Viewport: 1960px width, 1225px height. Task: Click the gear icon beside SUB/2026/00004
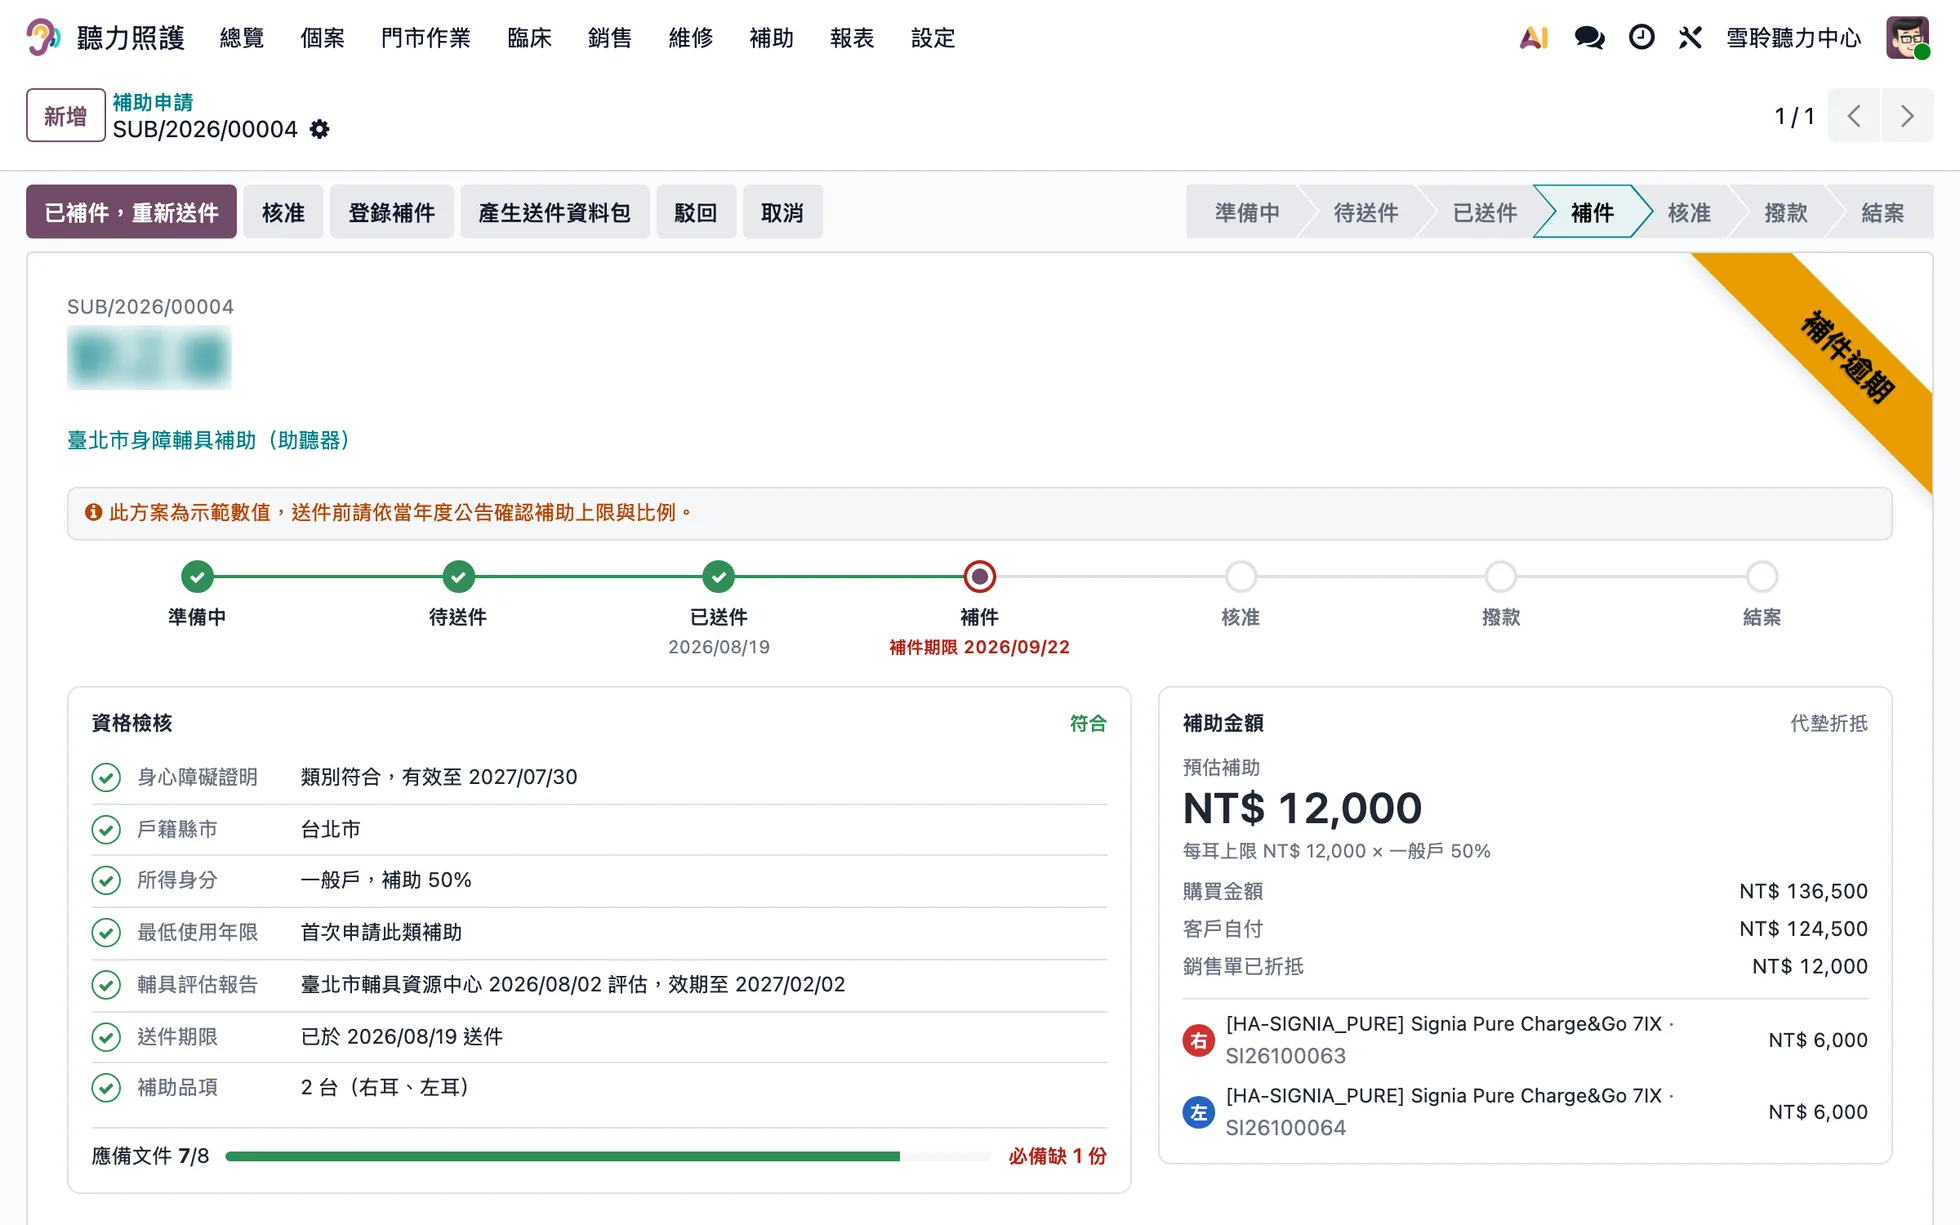click(x=319, y=129)
